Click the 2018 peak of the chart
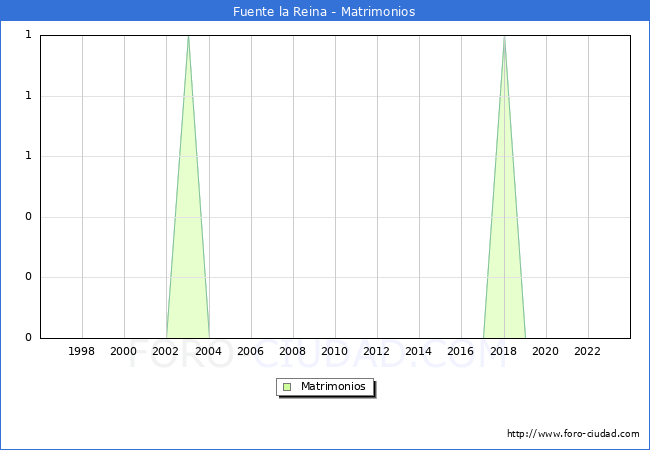The width and height of the screenshot is (650, 450). [x=504, y=37]
